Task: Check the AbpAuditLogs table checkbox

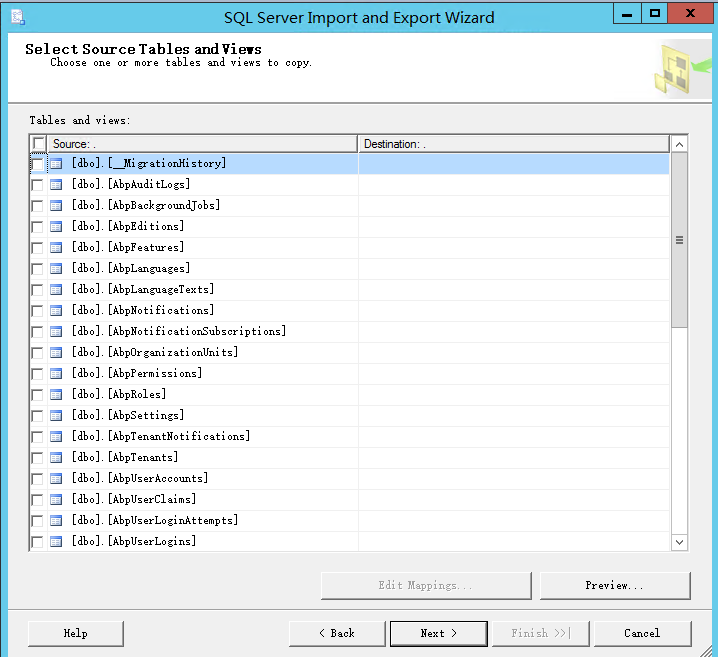Action: pyautogui.click(x=37, y=185)
